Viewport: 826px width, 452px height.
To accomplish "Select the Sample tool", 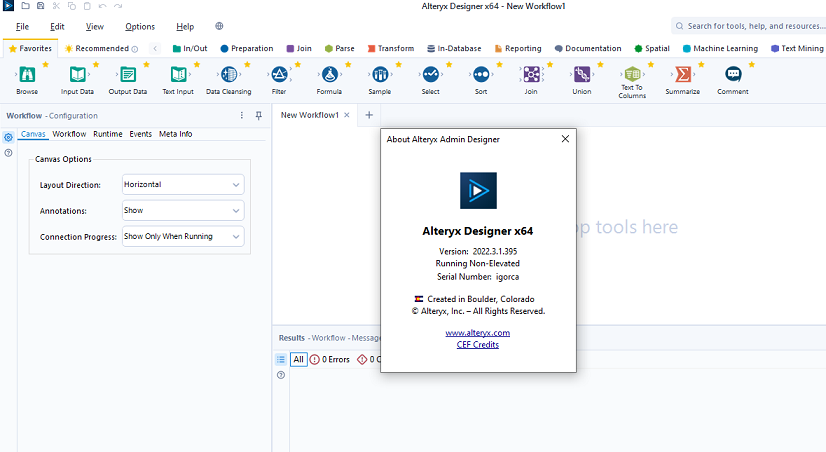I will pyautogui.click(x=380, y=74).
